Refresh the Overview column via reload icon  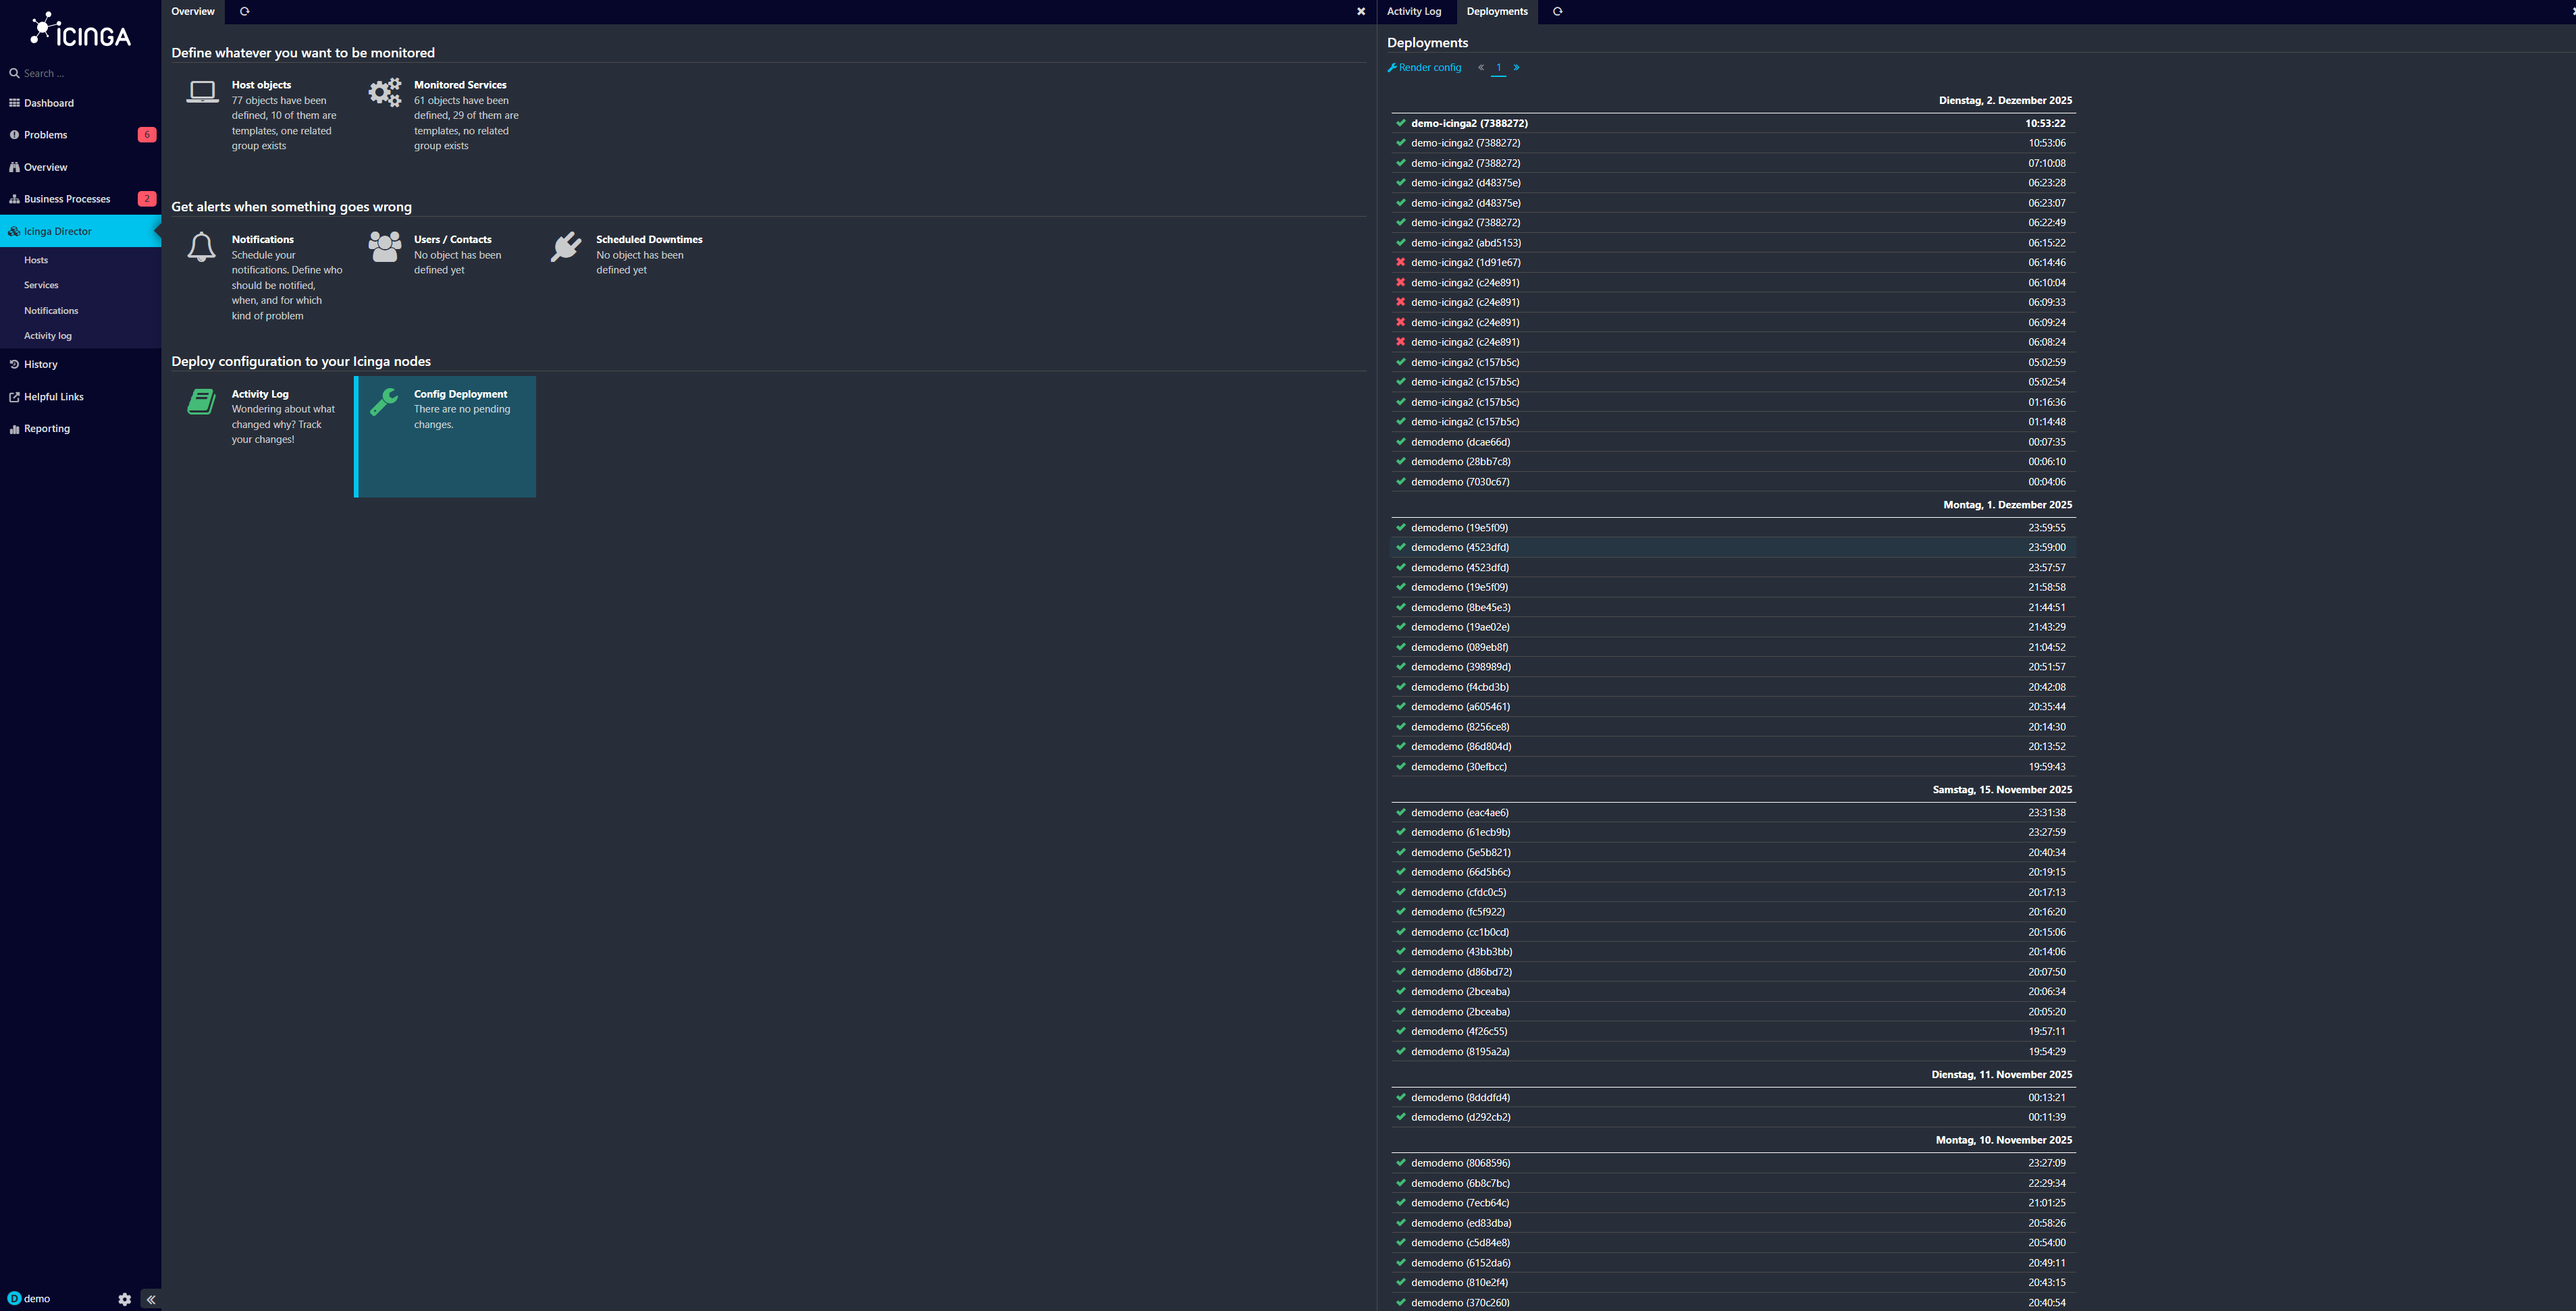point(244,12)
